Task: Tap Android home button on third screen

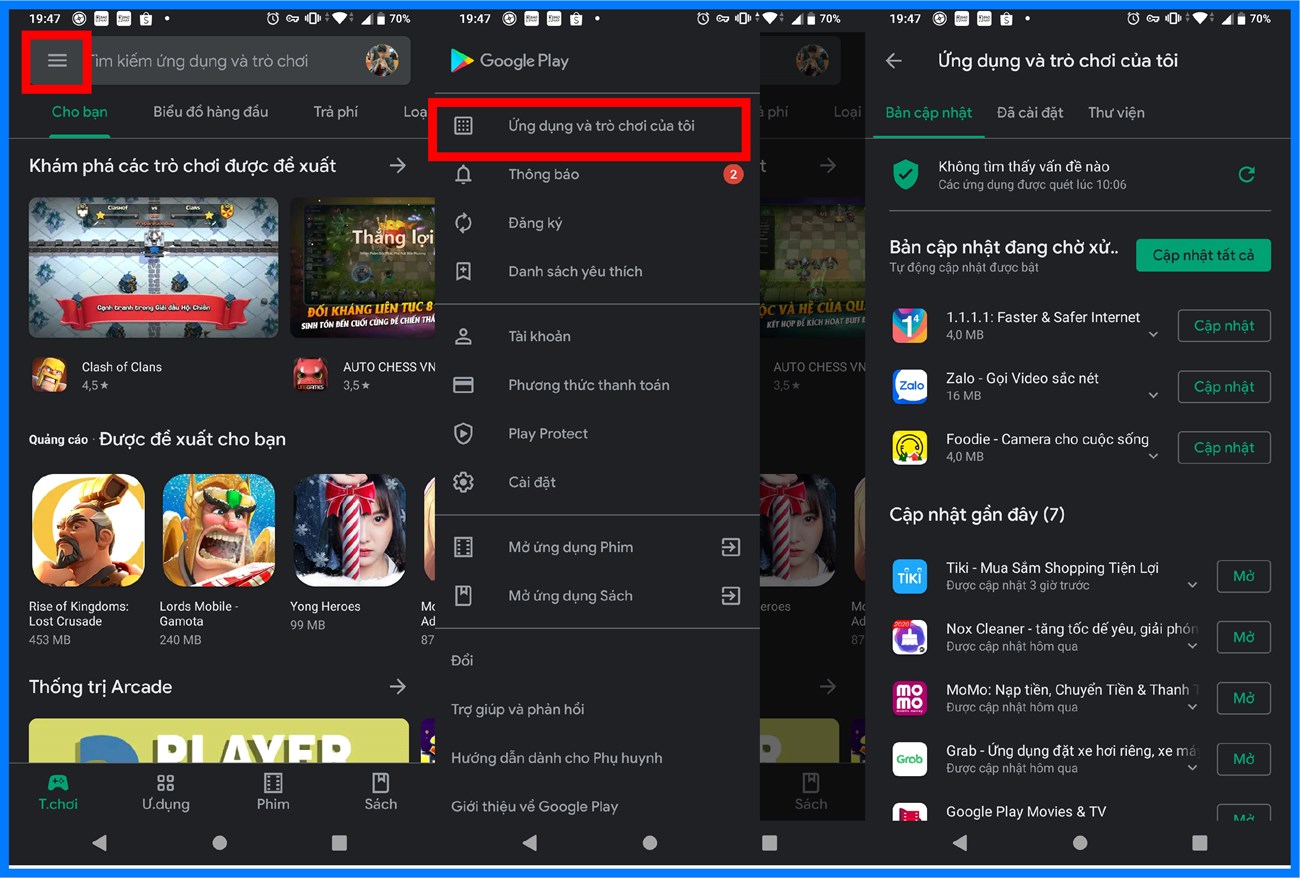Action: click(x=1079, y=843)
